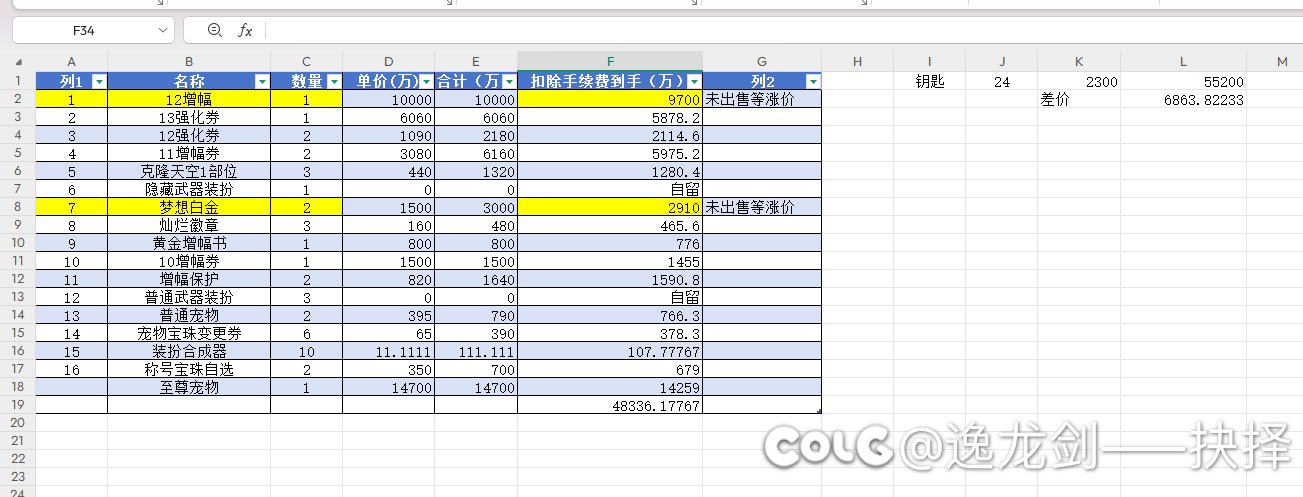The width and height of the screenshot is (1303, 497).
Task: Select the 未出售等涨价 cell in row 8
Action: click(762, 207)
